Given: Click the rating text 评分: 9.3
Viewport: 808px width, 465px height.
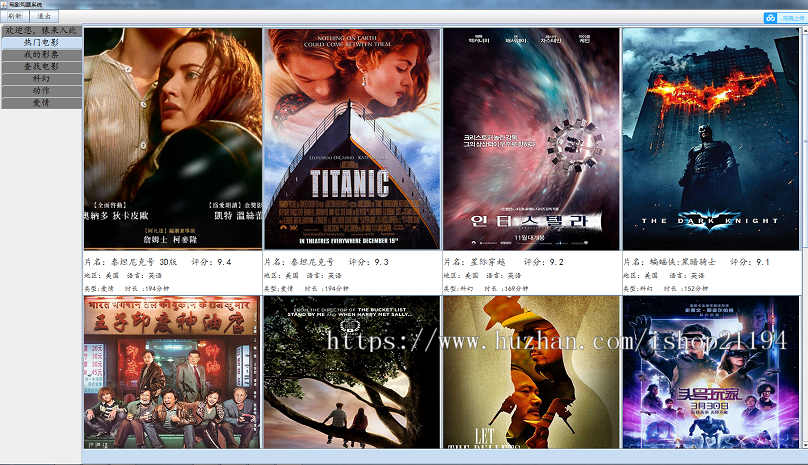Looking at the screenshot, I should (x=368, y=262).
